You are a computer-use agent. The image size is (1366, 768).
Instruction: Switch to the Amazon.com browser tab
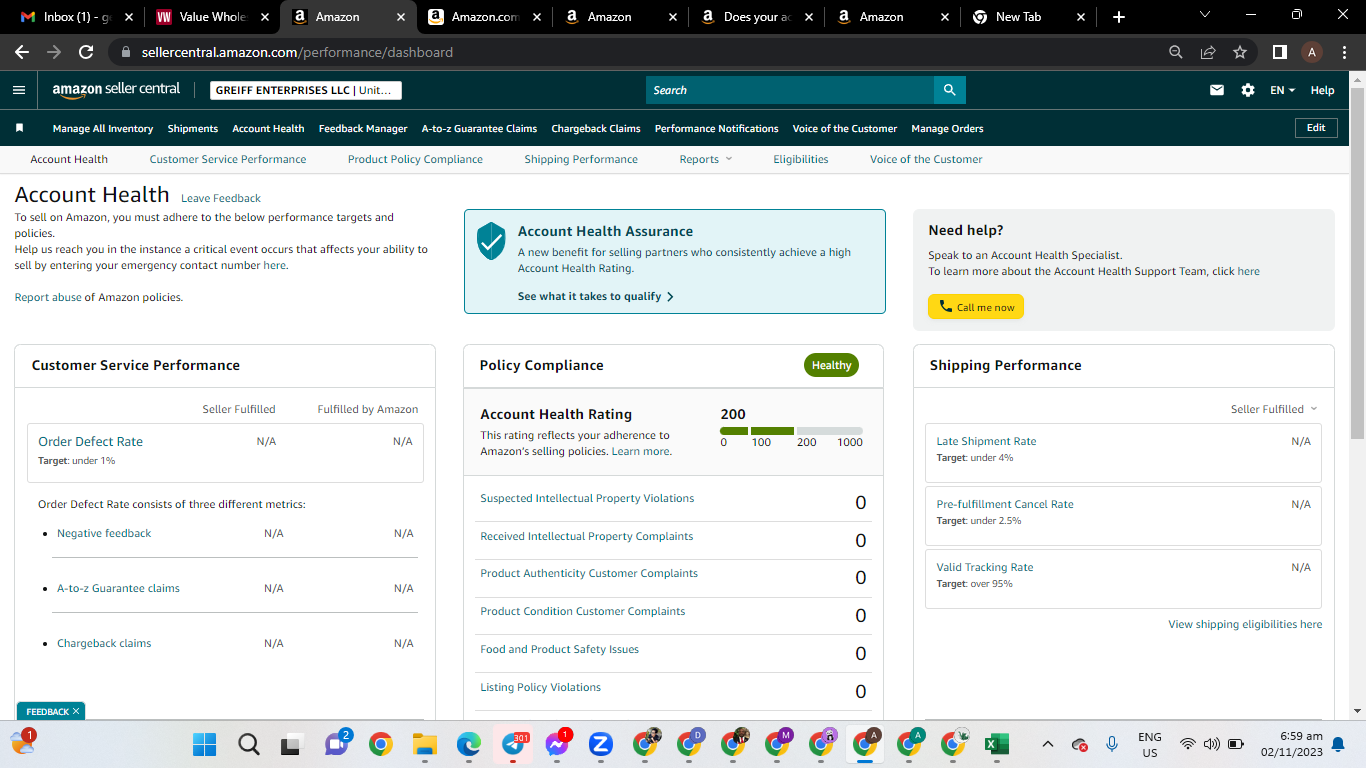pyautogui.click(x=486, y=17)
